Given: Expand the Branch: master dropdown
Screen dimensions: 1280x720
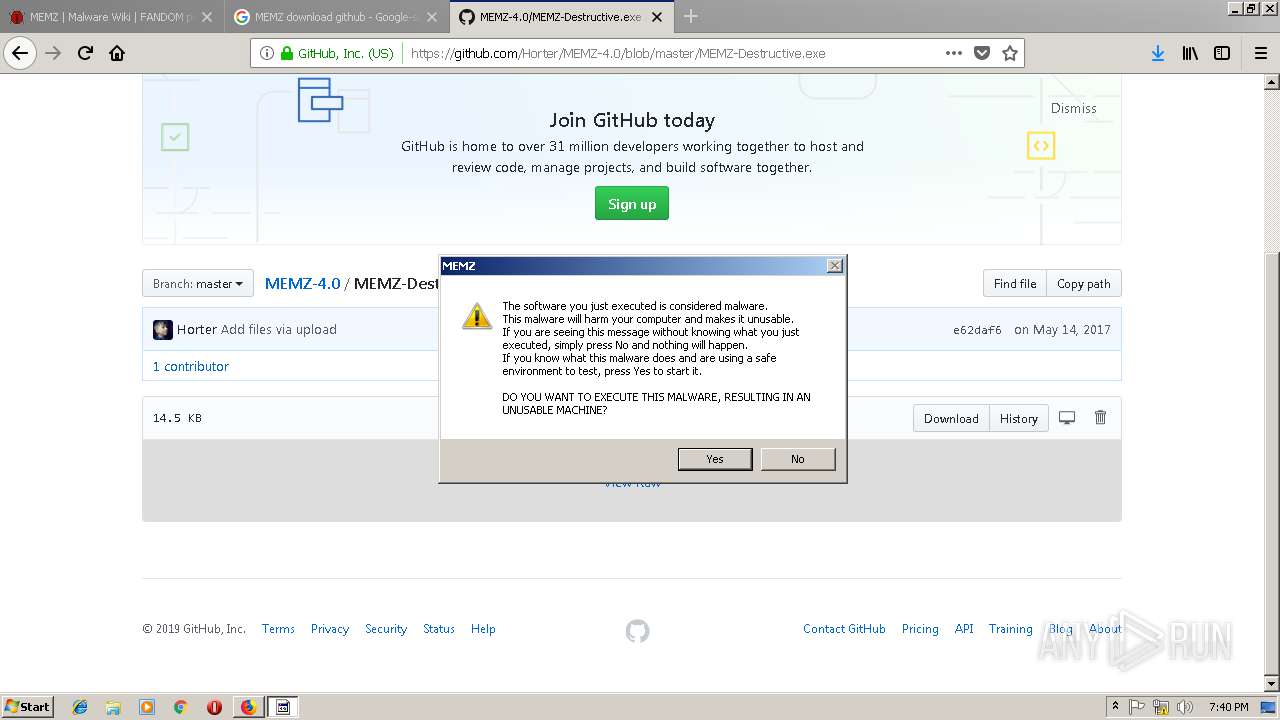Looking at the screenshot, I should (x=198, y=284).
